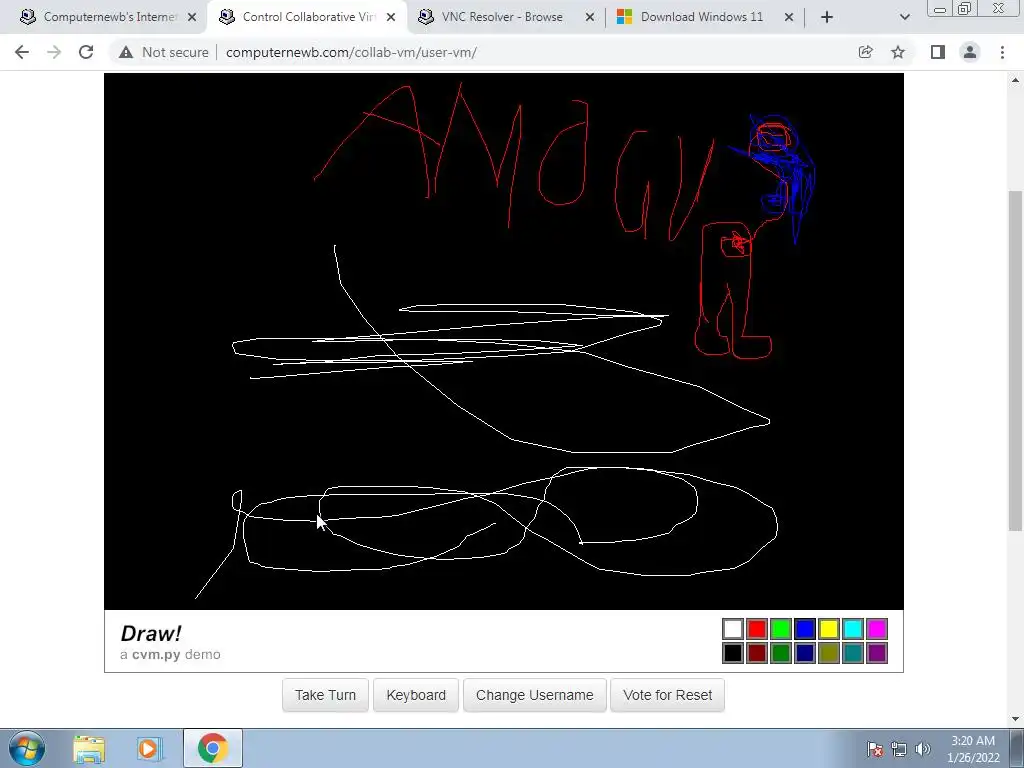Viewport: 1024px width, 768px height.
Task: Click the page vertical scrollbar thumb
Action: pos(1016,360)
